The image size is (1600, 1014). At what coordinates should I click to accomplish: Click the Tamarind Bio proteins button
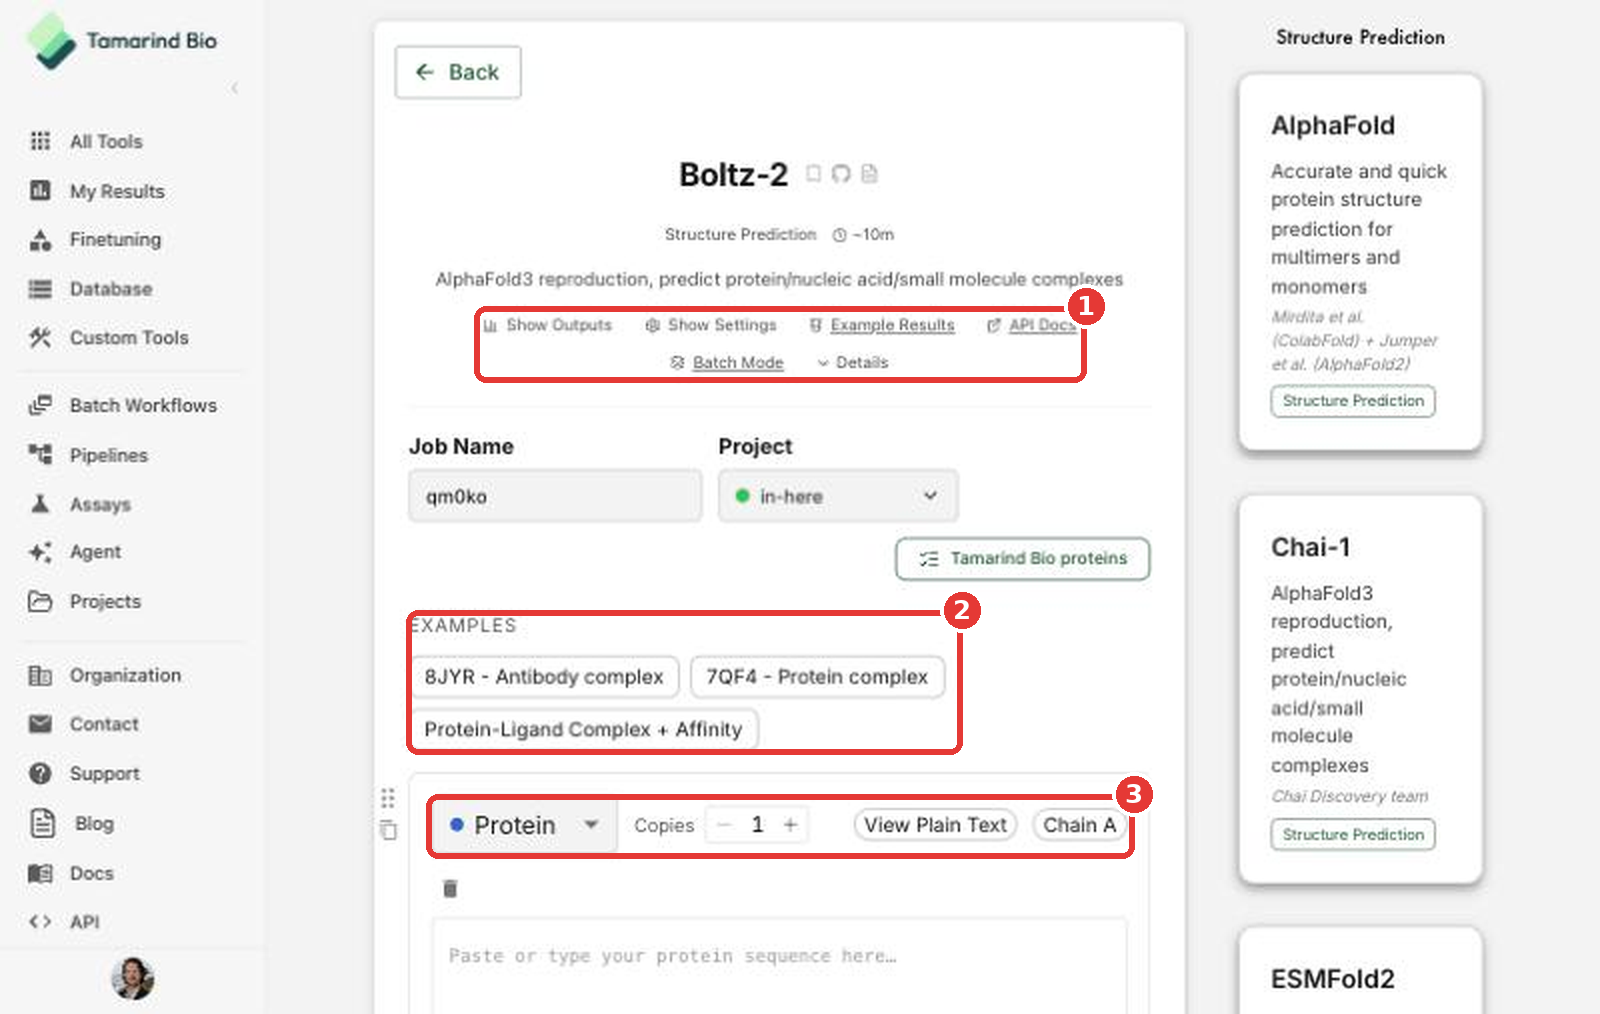[1023, 558]
